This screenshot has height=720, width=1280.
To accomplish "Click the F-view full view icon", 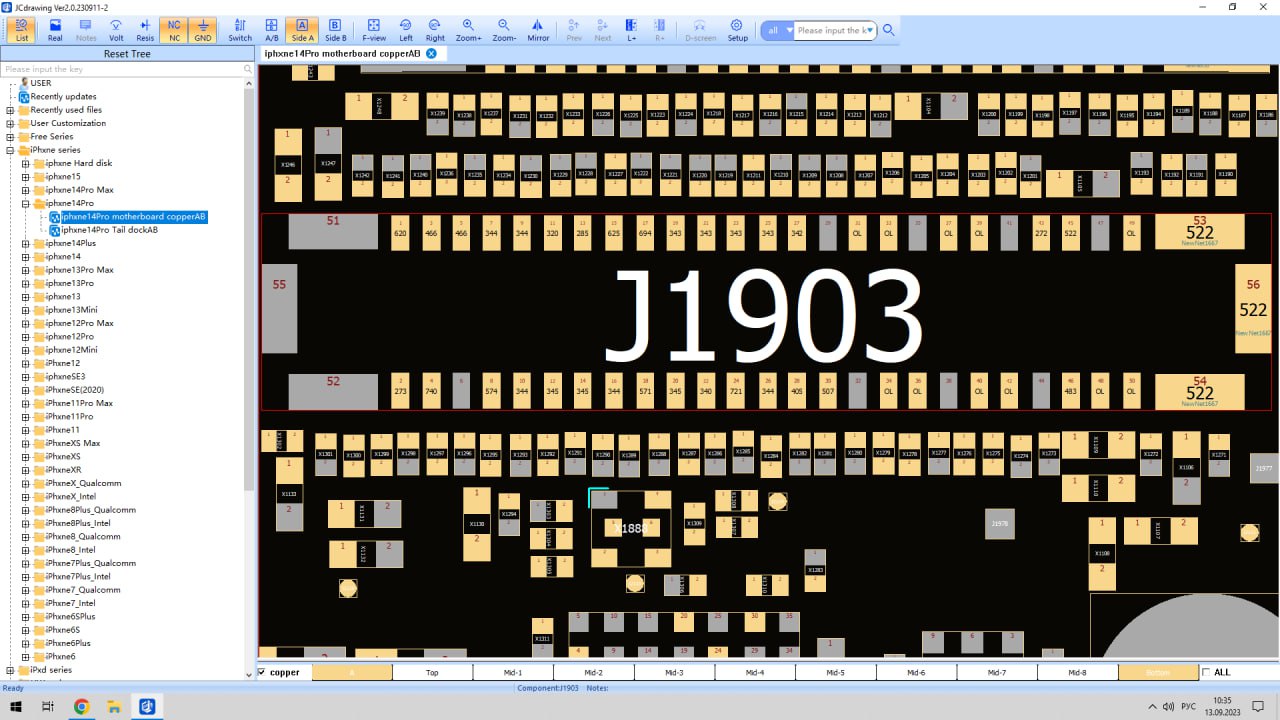I will tap(374, 29).
